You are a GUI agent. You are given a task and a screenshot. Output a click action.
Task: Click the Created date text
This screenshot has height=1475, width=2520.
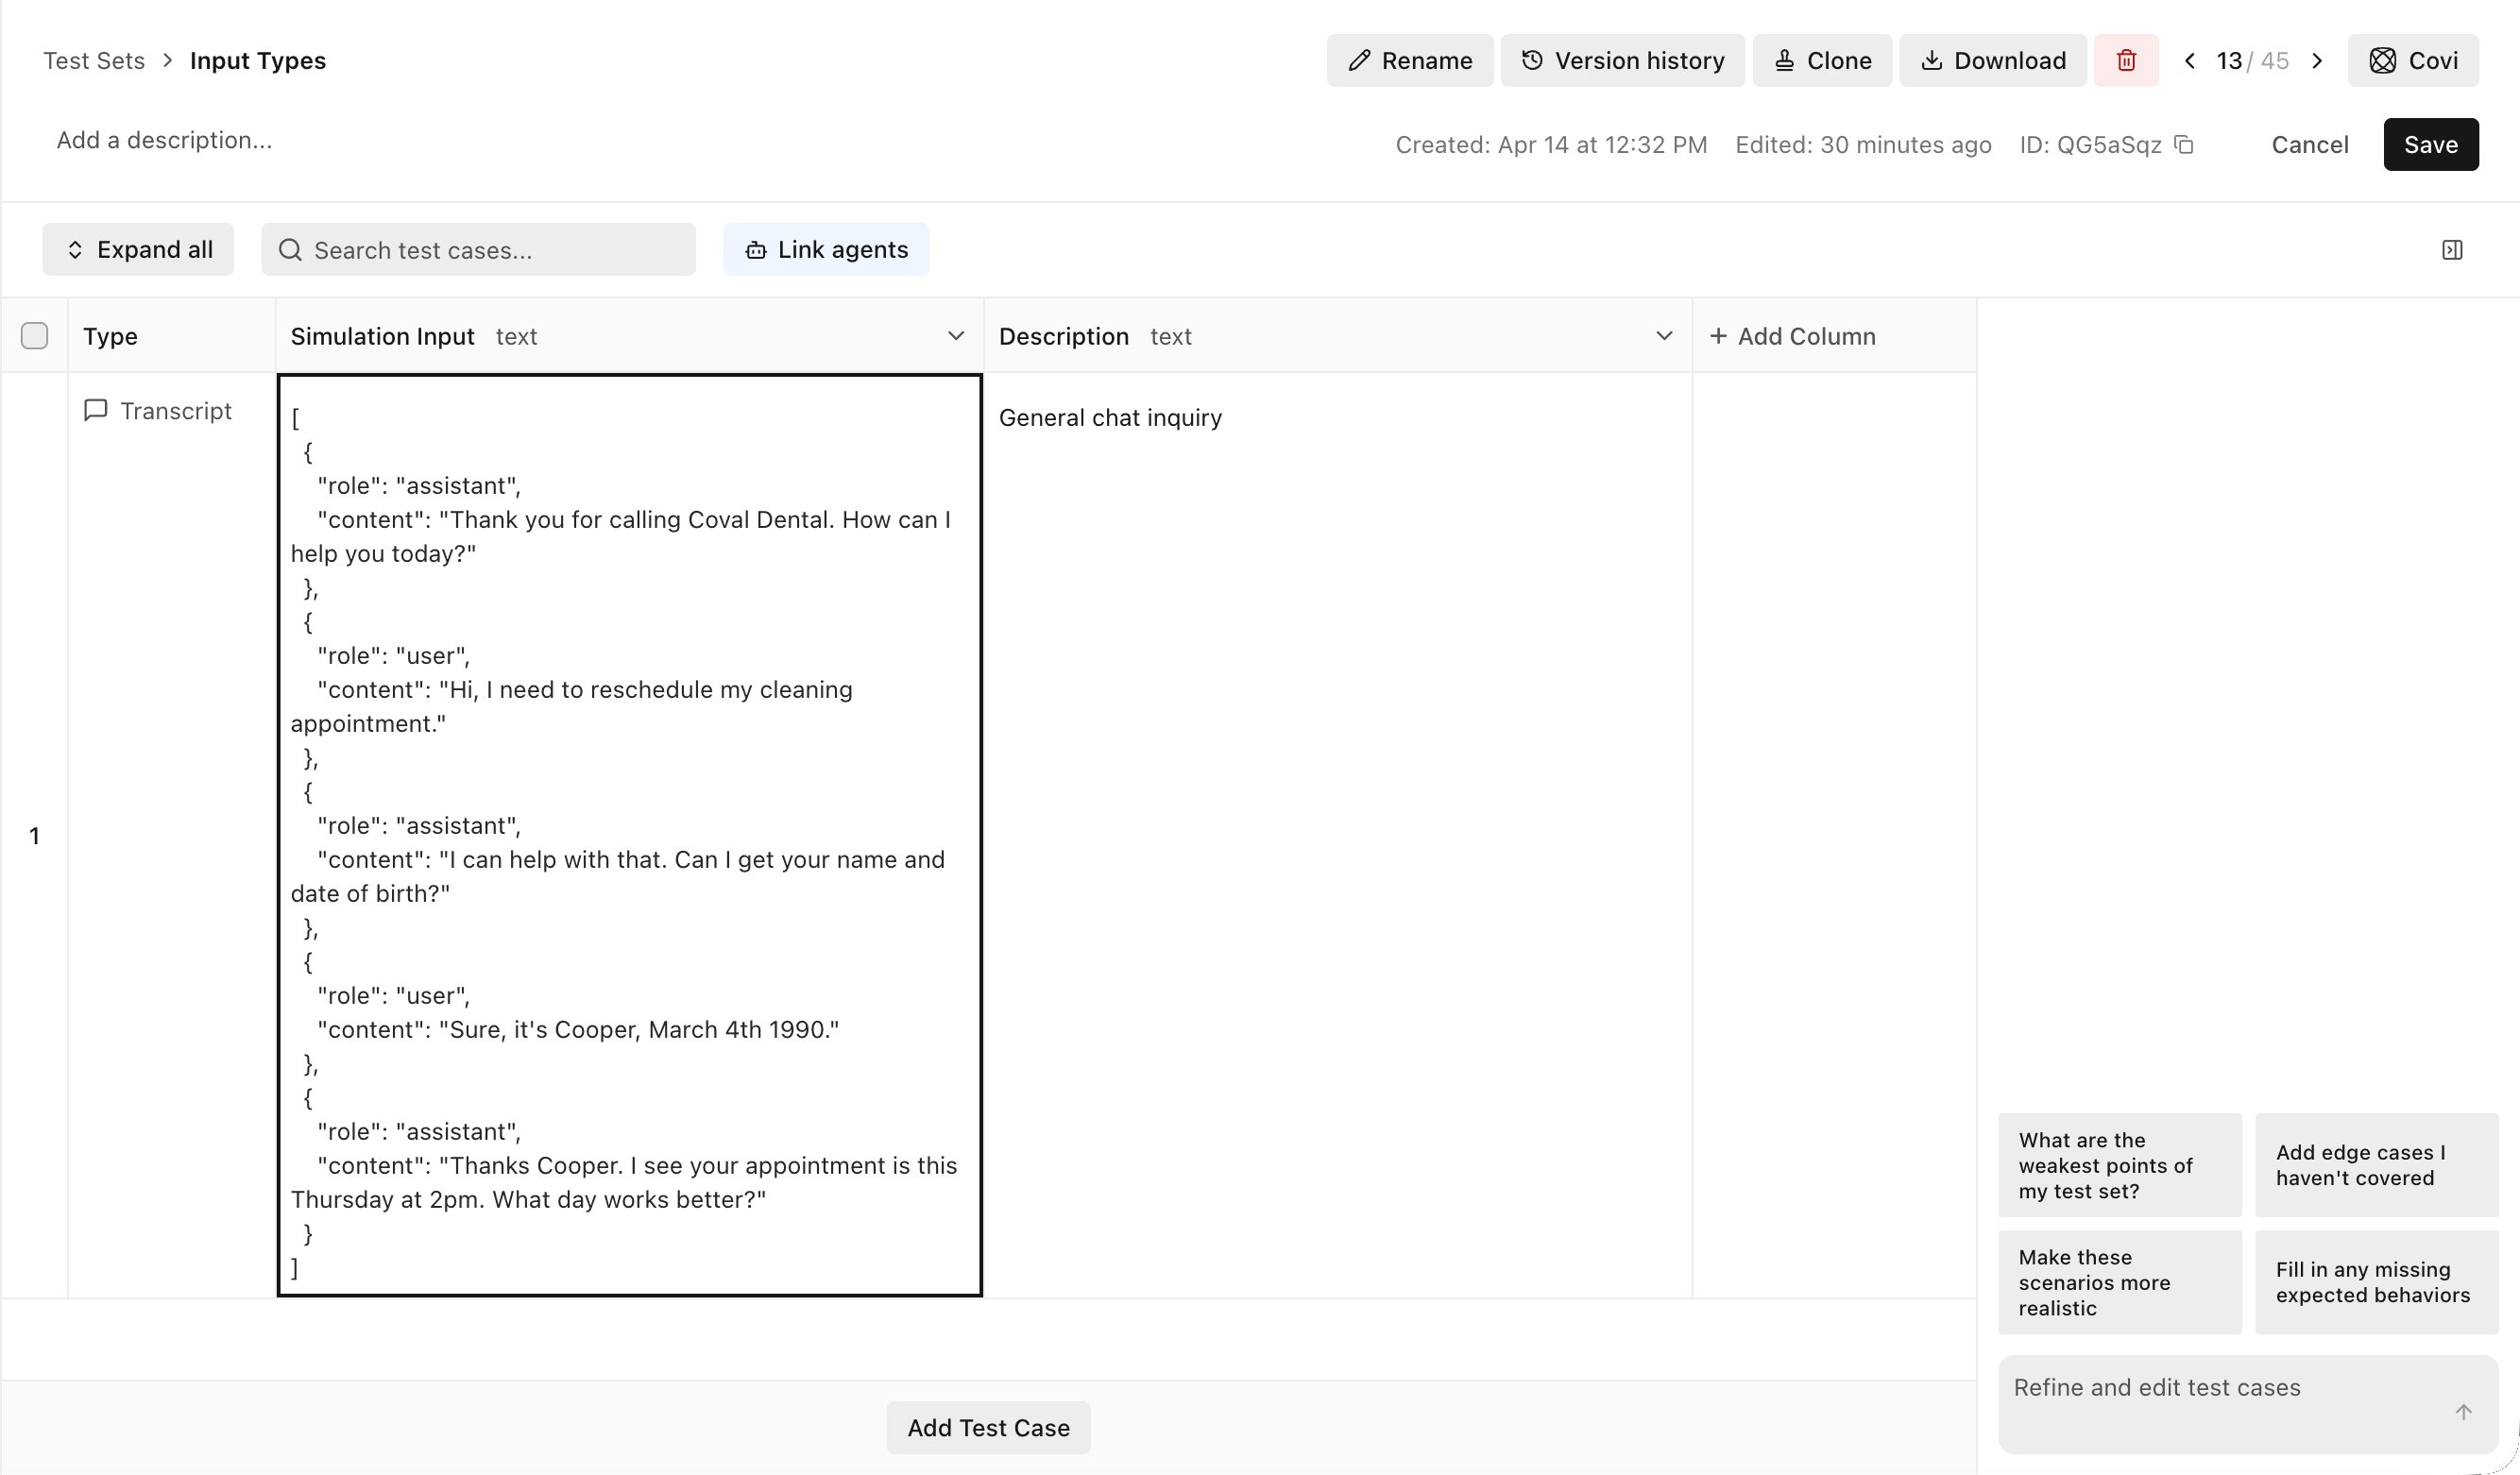(1551, 145)
